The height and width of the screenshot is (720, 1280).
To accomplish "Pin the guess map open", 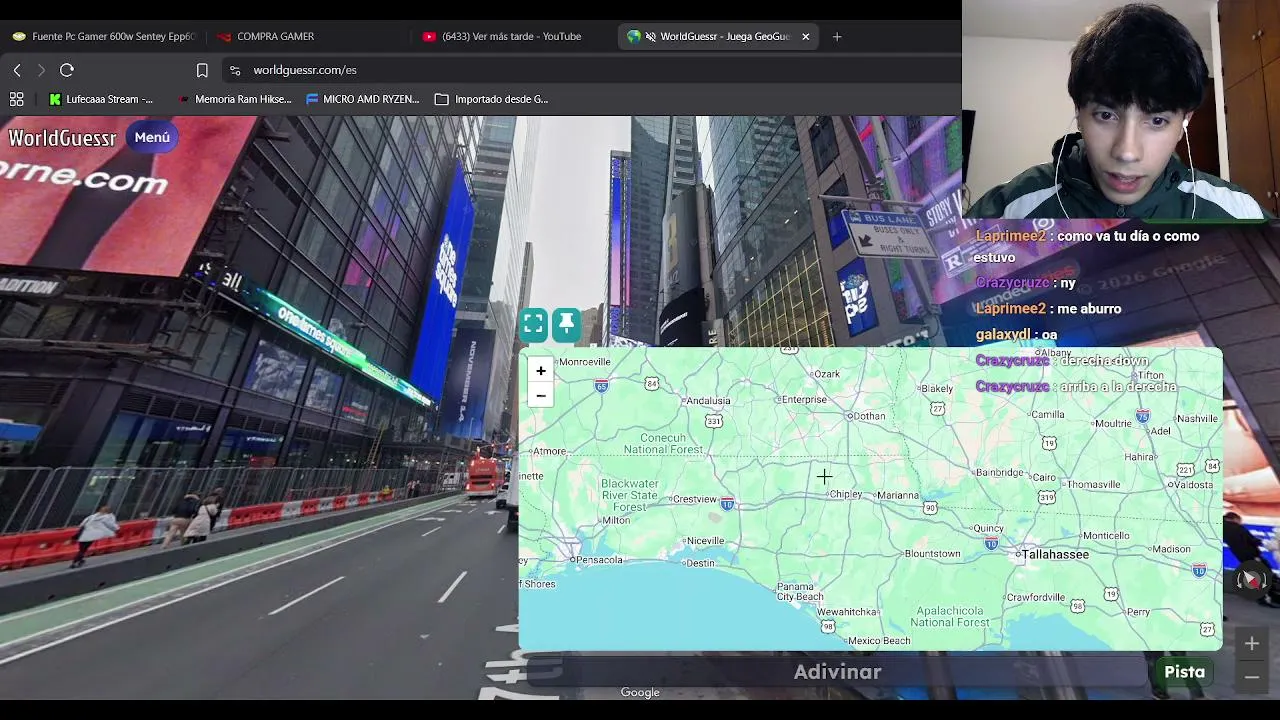I will click(x=566, y=324).
